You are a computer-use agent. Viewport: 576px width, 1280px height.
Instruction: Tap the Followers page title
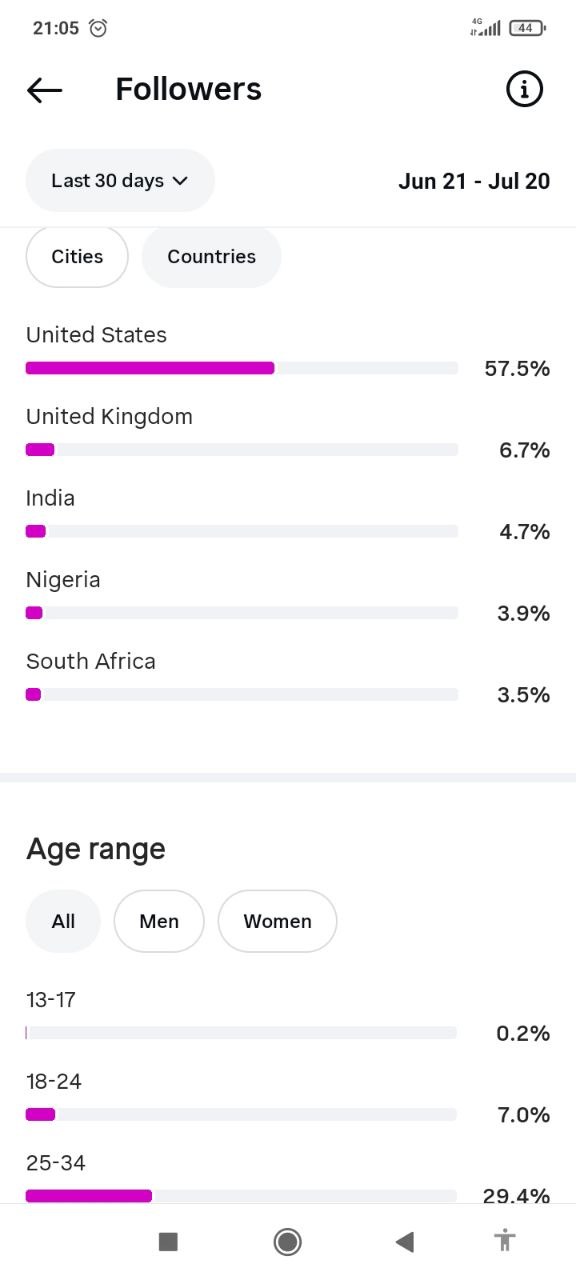(x=188, y=89)
